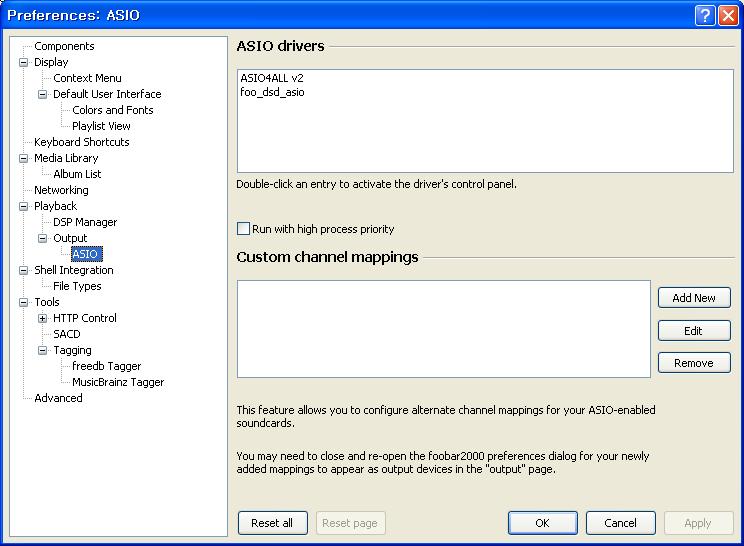Viewport: 744px width, 546px height.
Task: Click Edit for channel mappings
Action: click(x=694, y=331)
